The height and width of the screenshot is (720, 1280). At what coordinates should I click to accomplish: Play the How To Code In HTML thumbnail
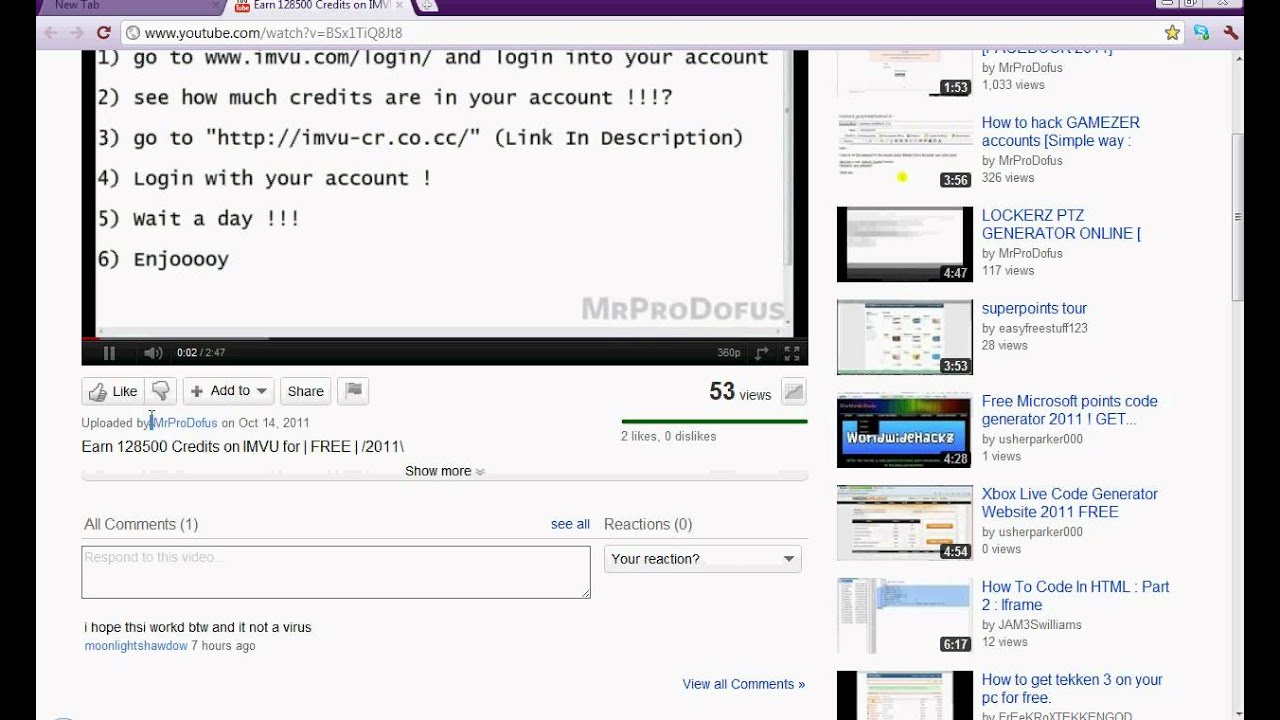point(905,616)
